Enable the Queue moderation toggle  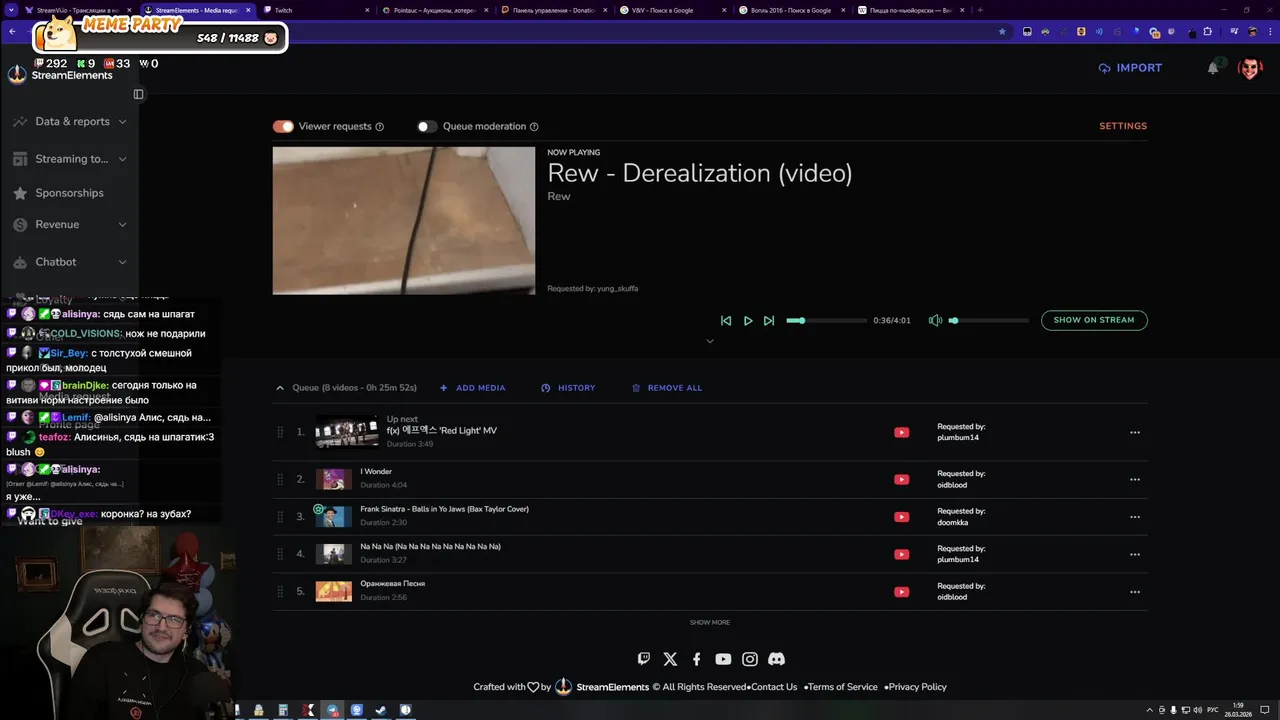pos(427,127)
